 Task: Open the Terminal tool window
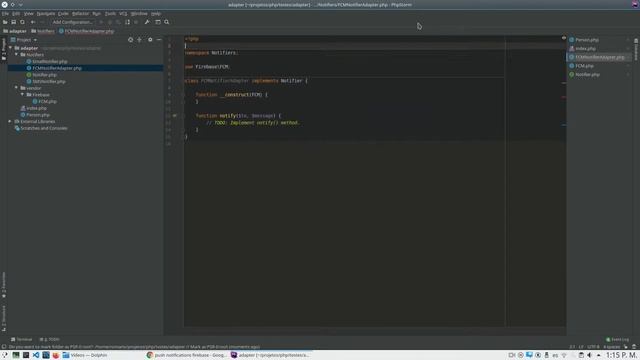point(22,339)
